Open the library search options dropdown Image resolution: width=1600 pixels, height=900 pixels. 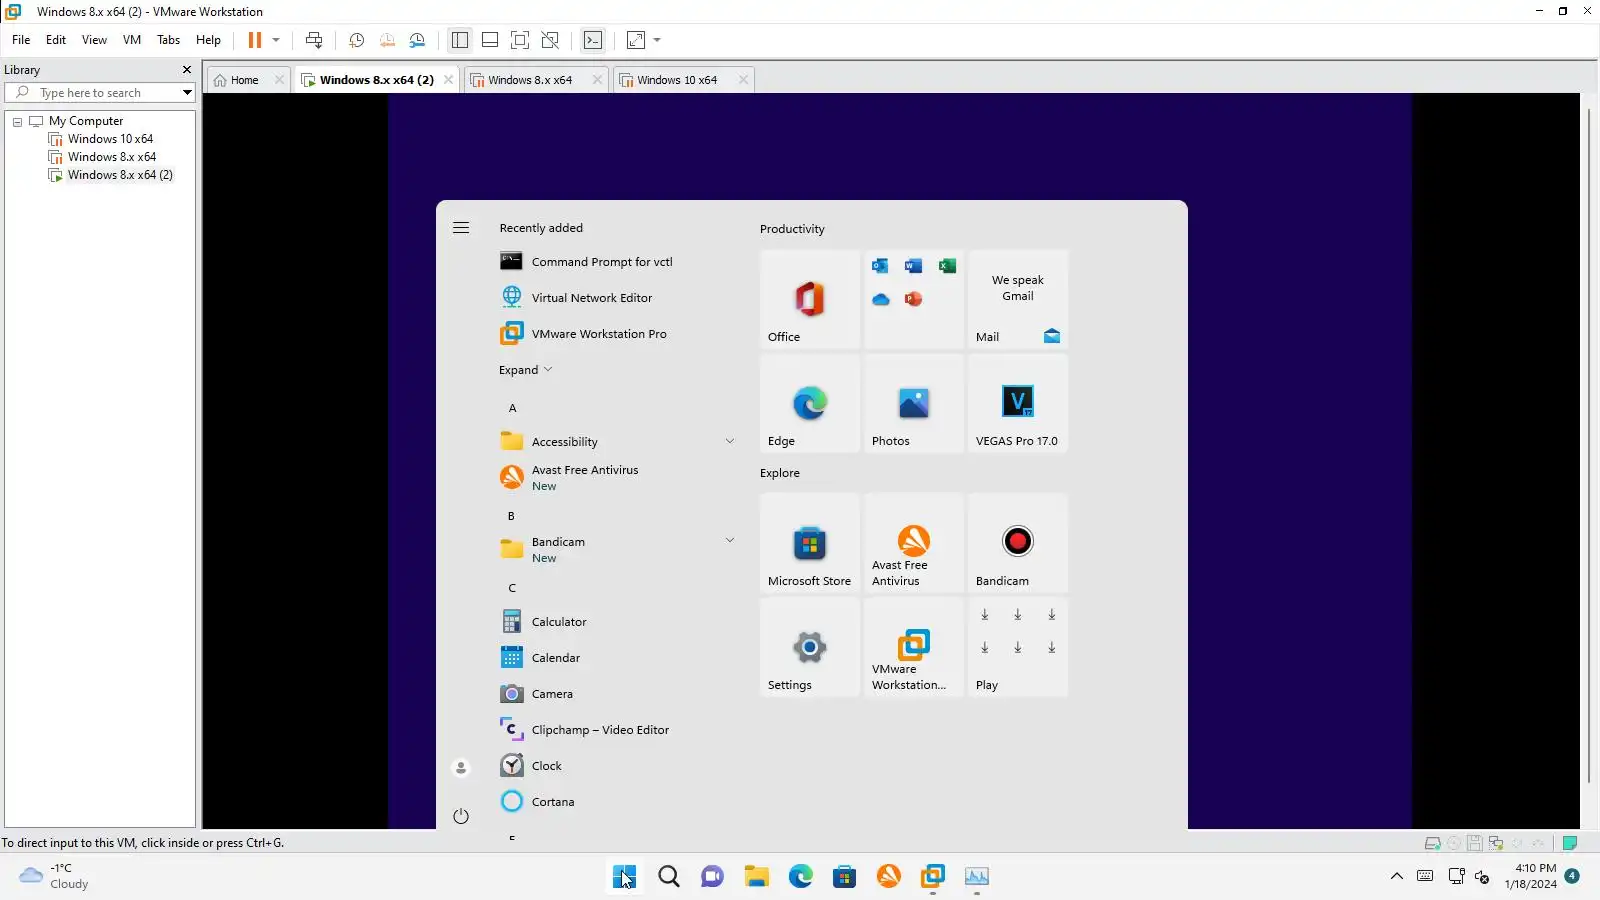pos(187,93)
